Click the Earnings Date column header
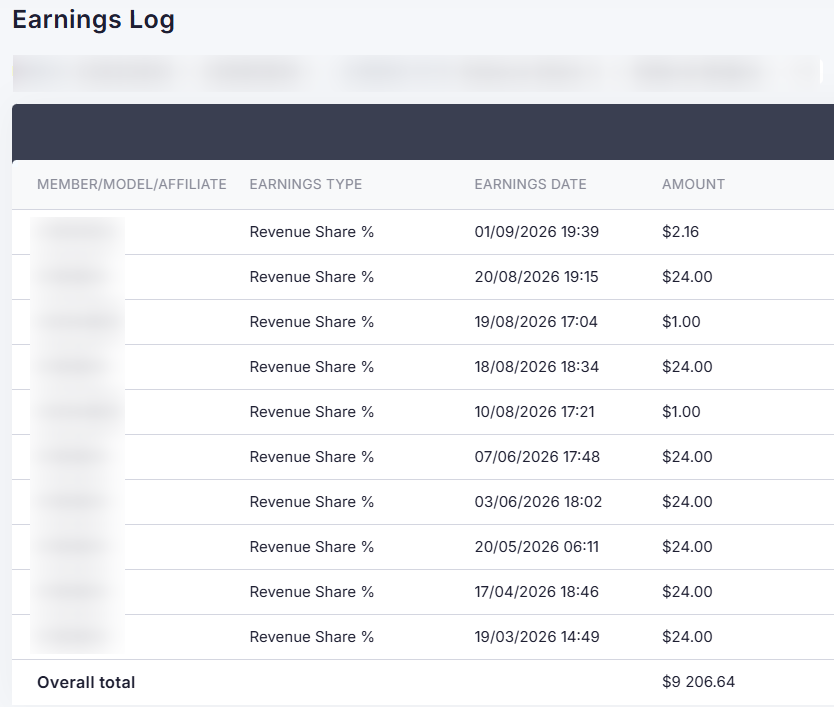 [530, 184]
